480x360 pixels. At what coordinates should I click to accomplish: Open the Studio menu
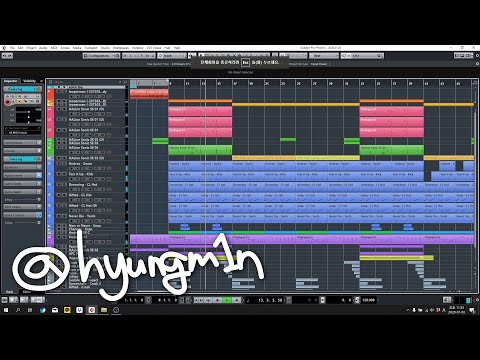click(x=105, y=48)
